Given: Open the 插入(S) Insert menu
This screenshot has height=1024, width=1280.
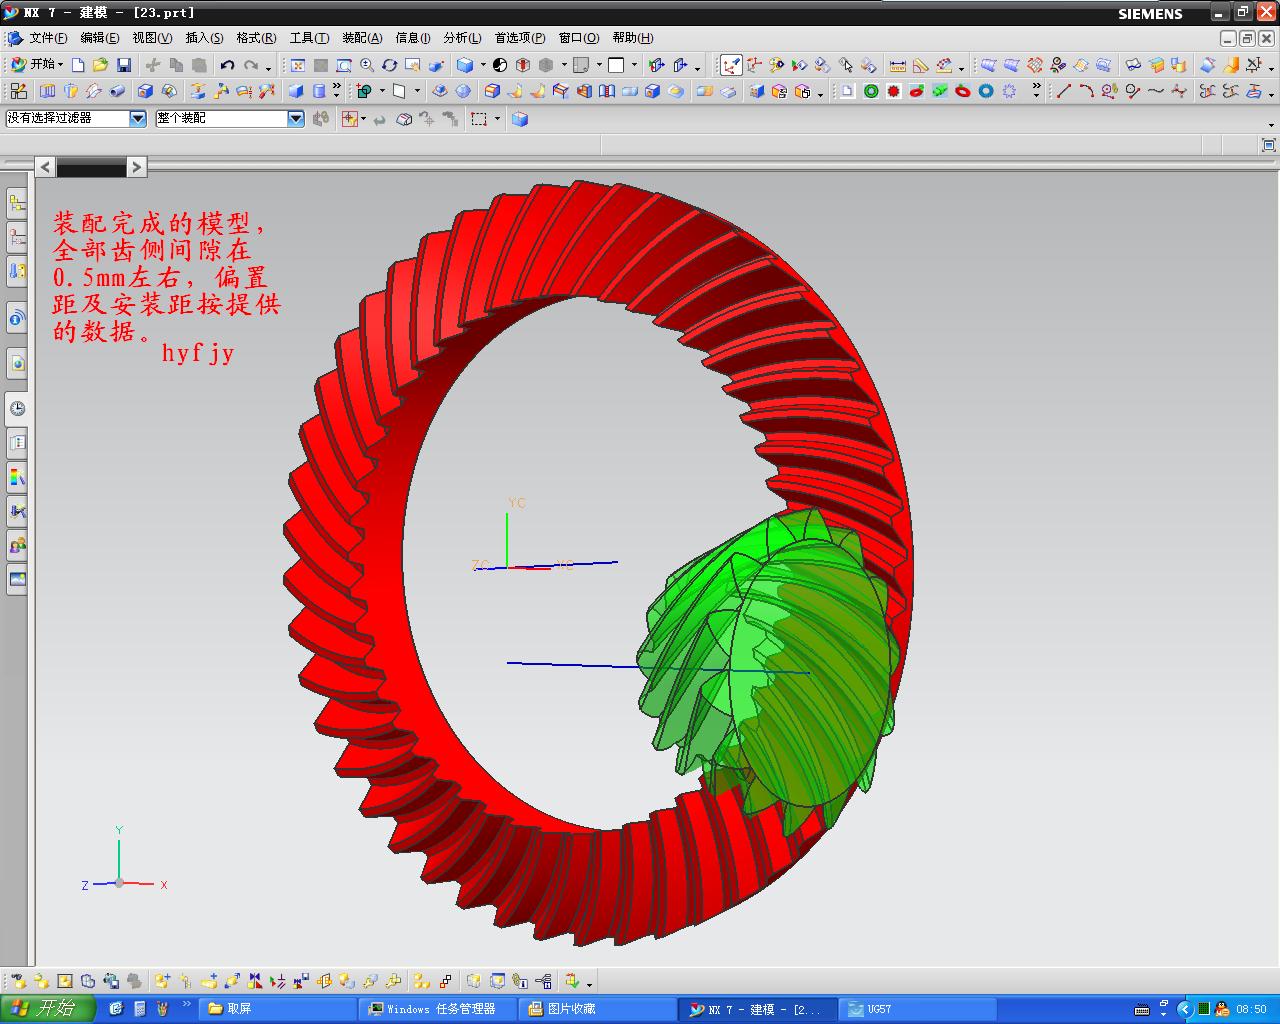Looking at the screenshot, I should [204, 38].
